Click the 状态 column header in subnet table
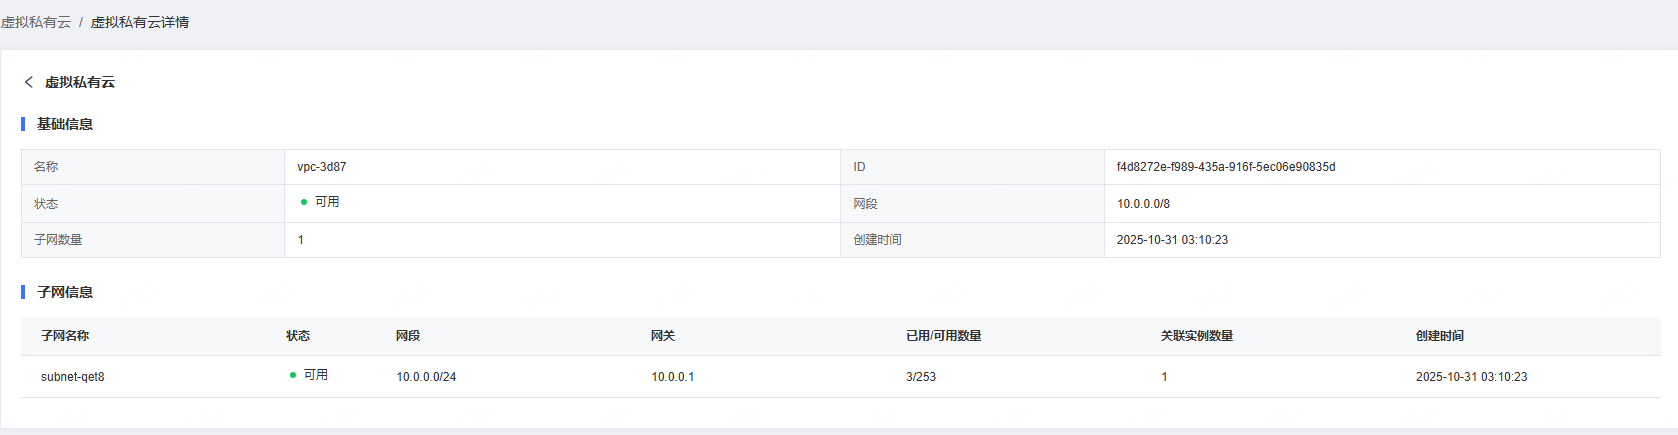 (x=298, y=336)
